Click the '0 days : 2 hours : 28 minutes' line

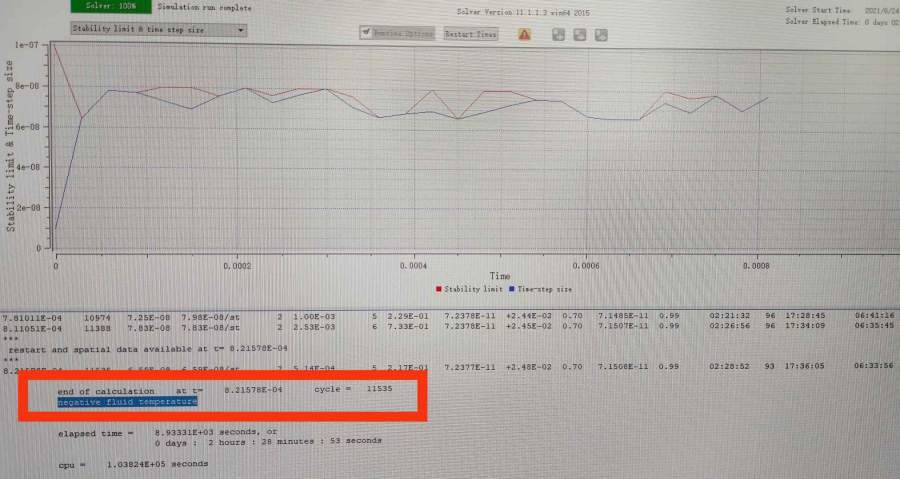click(268, 442)
